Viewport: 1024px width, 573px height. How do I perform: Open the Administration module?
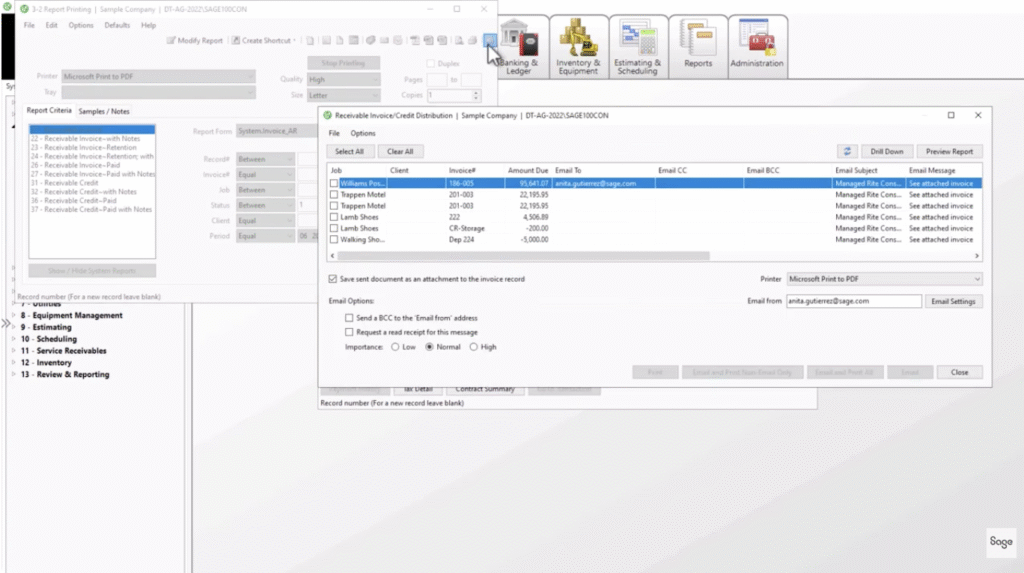click(x=757, y=47)
